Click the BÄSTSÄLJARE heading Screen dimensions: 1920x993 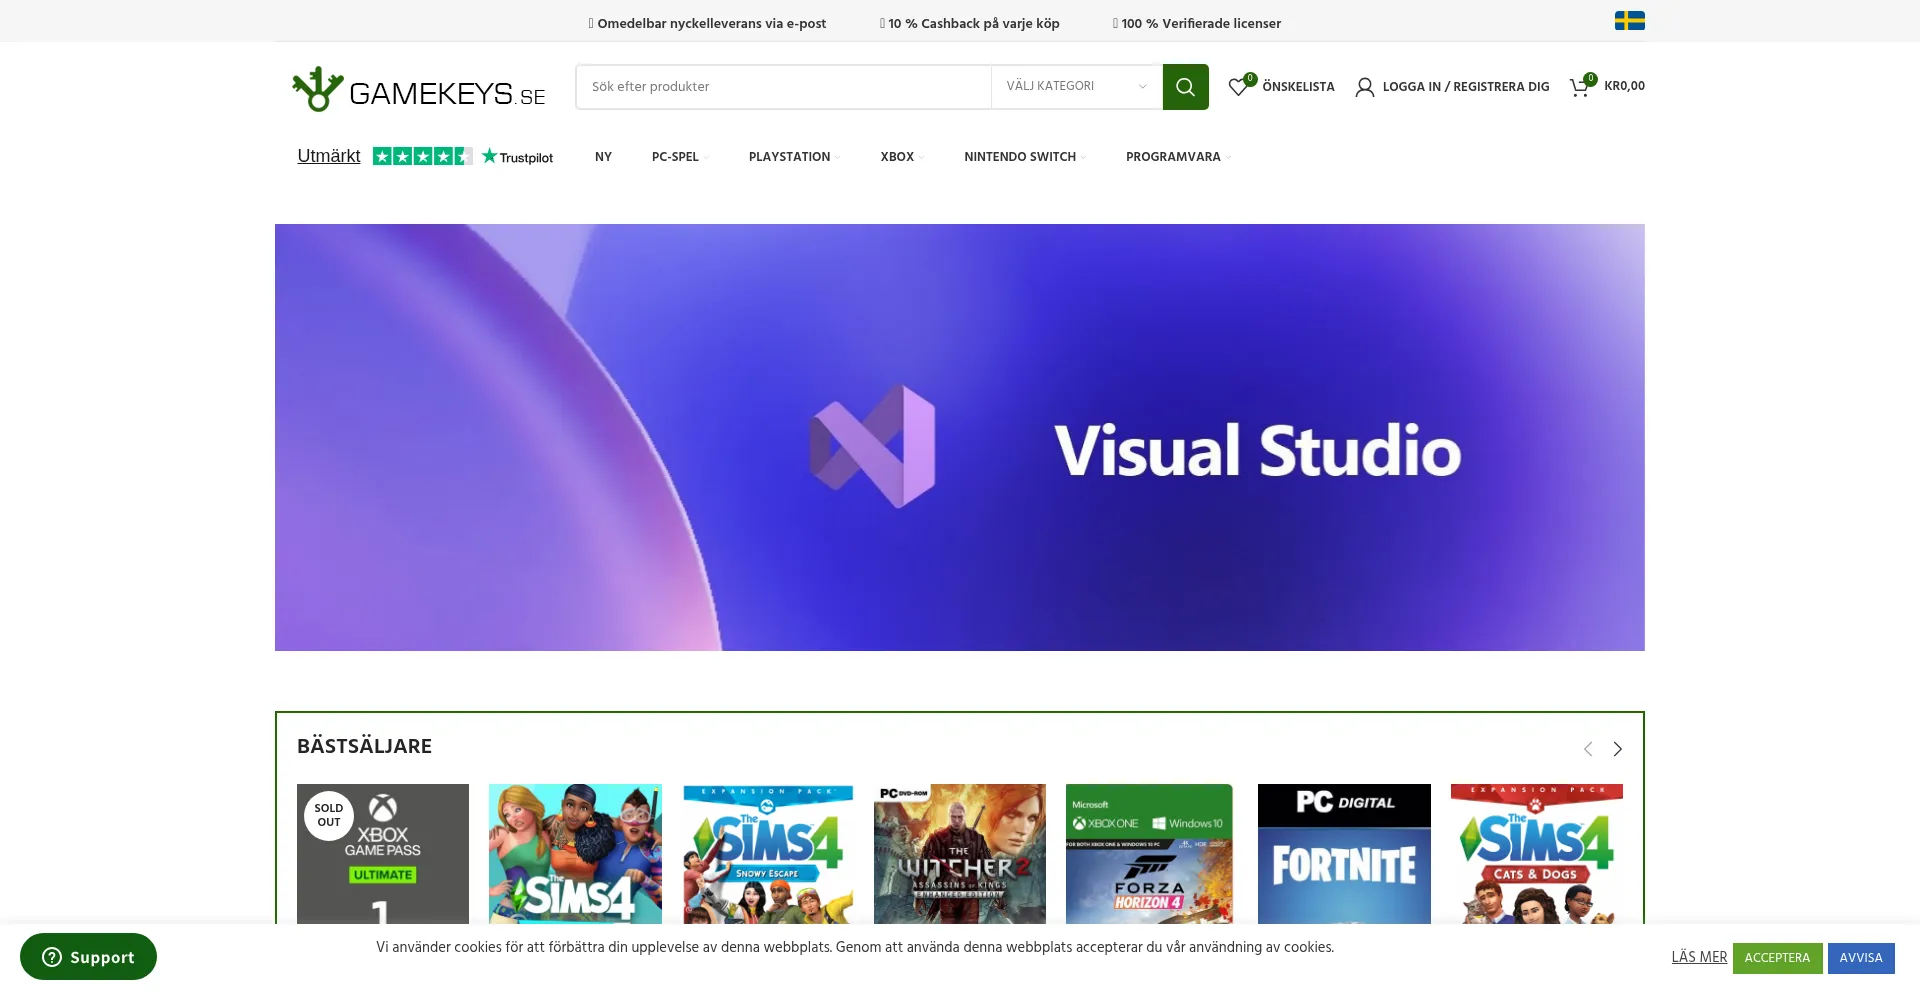pyautogui.click(x=365, y=746)
